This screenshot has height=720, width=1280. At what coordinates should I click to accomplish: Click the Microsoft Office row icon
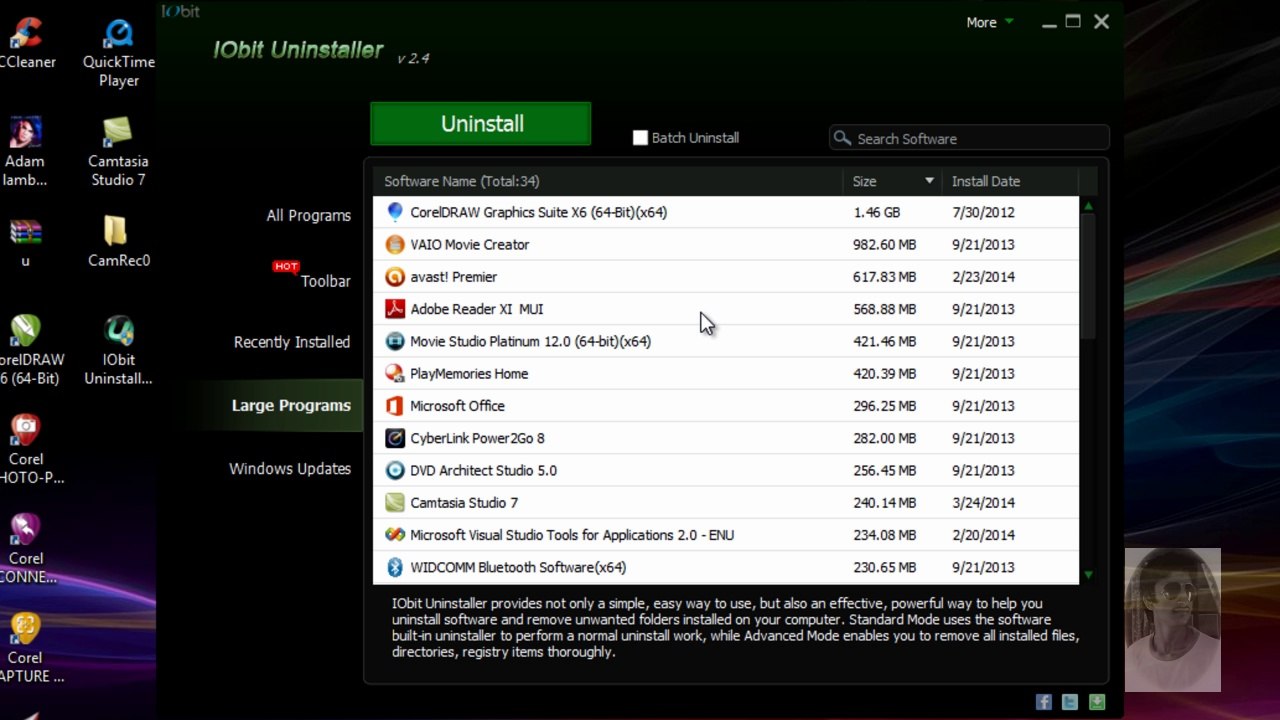(x=395, y=406)
